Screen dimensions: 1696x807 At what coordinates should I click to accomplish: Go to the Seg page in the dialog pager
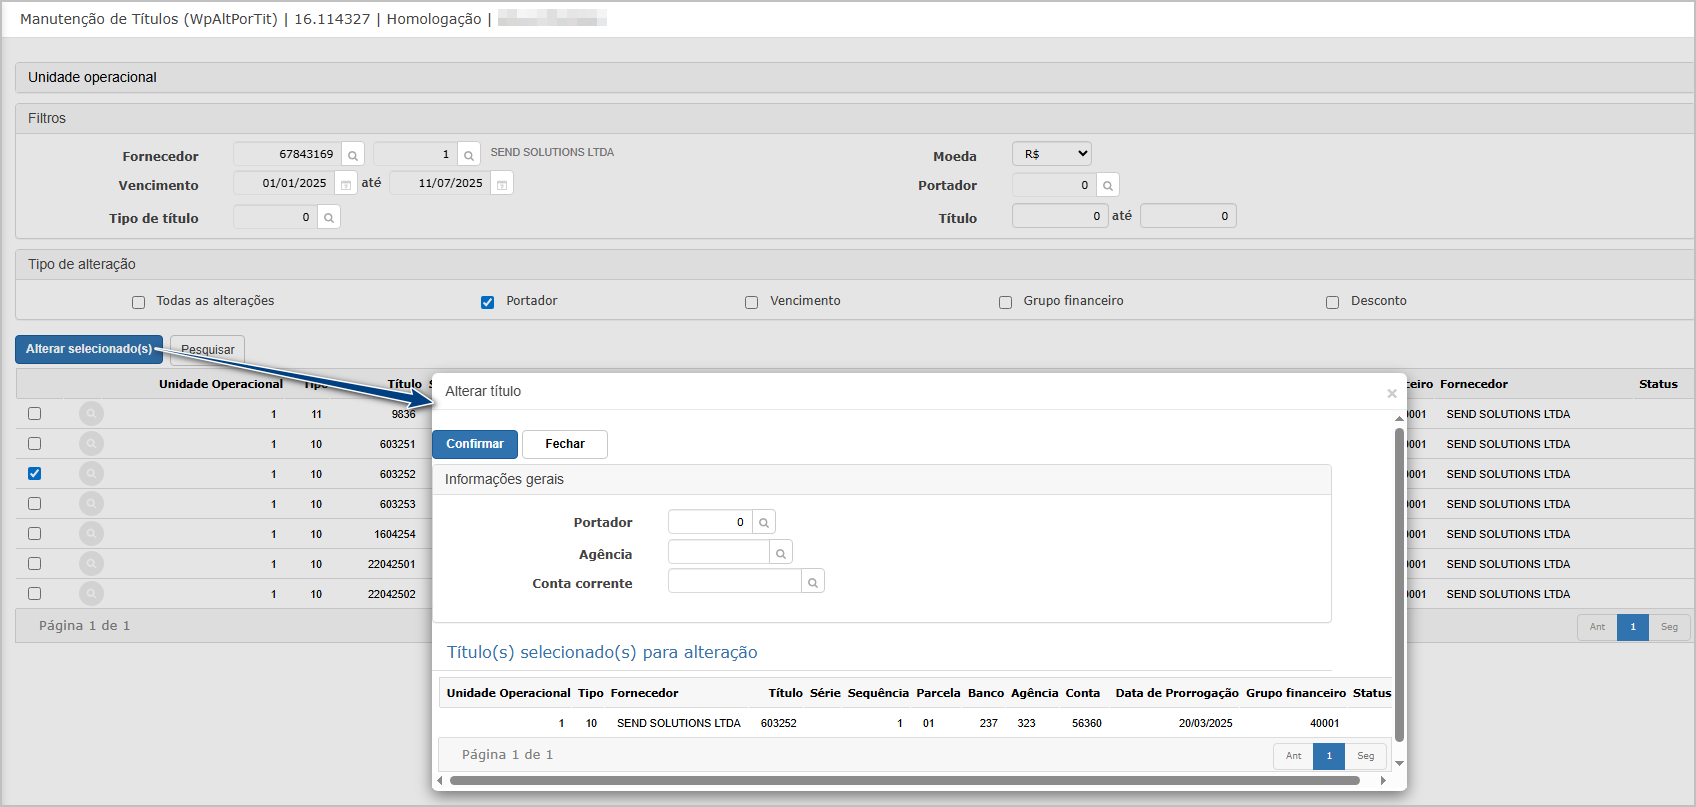point(1366,756)
